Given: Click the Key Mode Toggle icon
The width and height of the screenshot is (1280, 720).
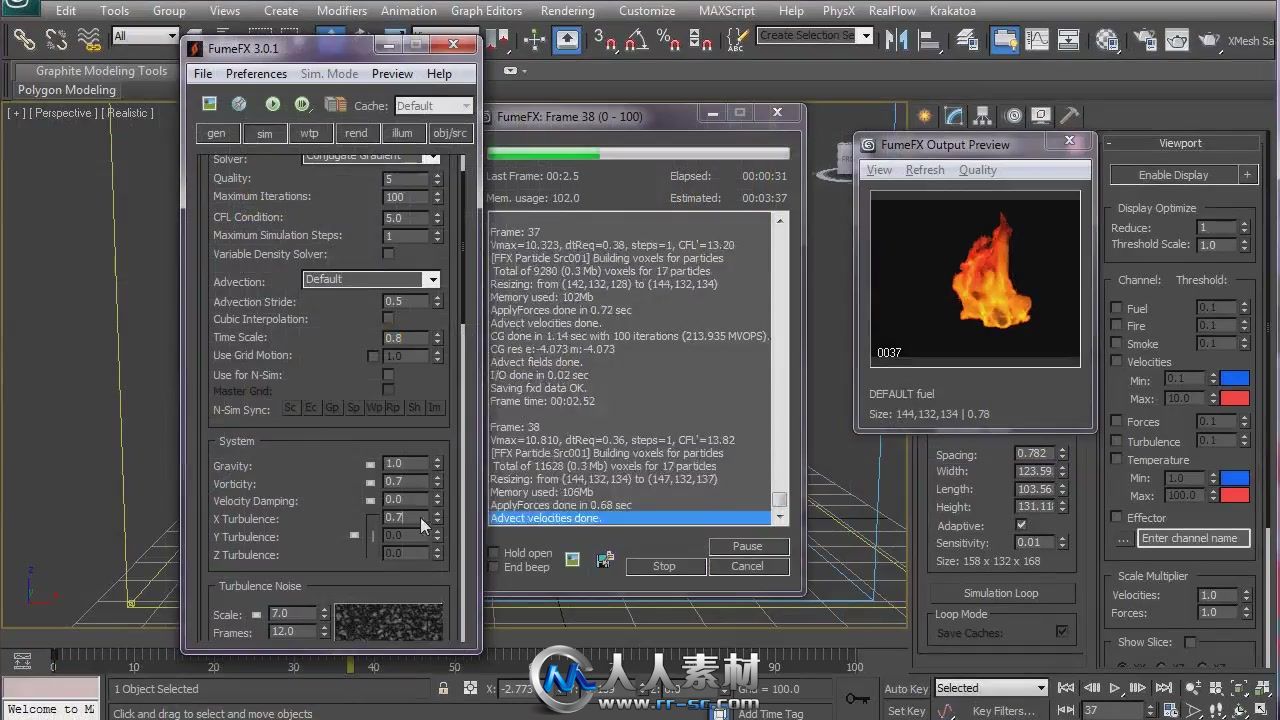Looking at the screenshot, I should (1064, 711).
